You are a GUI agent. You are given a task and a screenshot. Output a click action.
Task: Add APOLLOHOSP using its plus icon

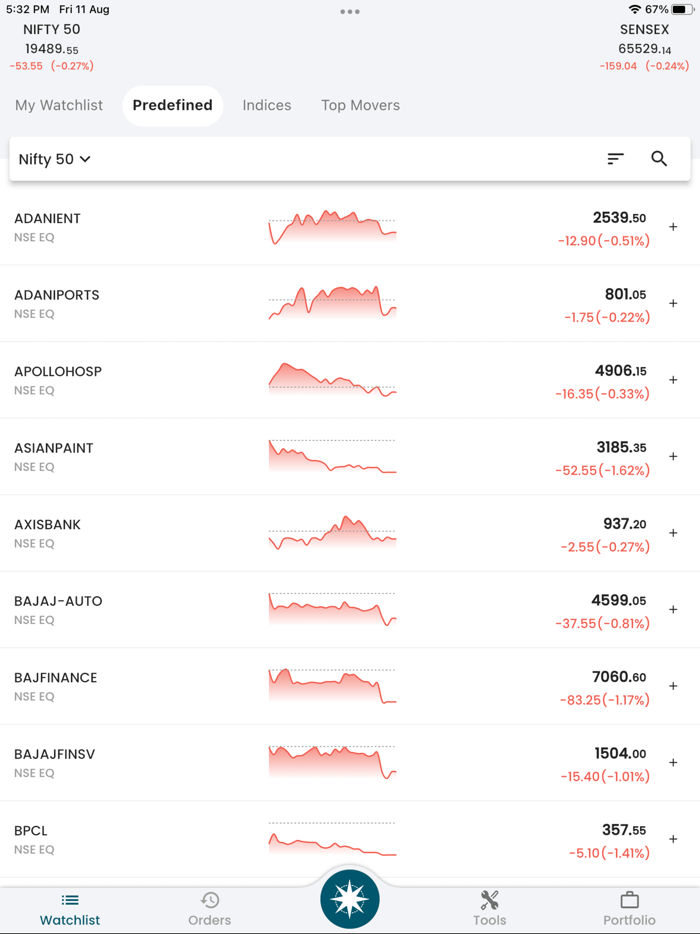[x=673, y=379]
